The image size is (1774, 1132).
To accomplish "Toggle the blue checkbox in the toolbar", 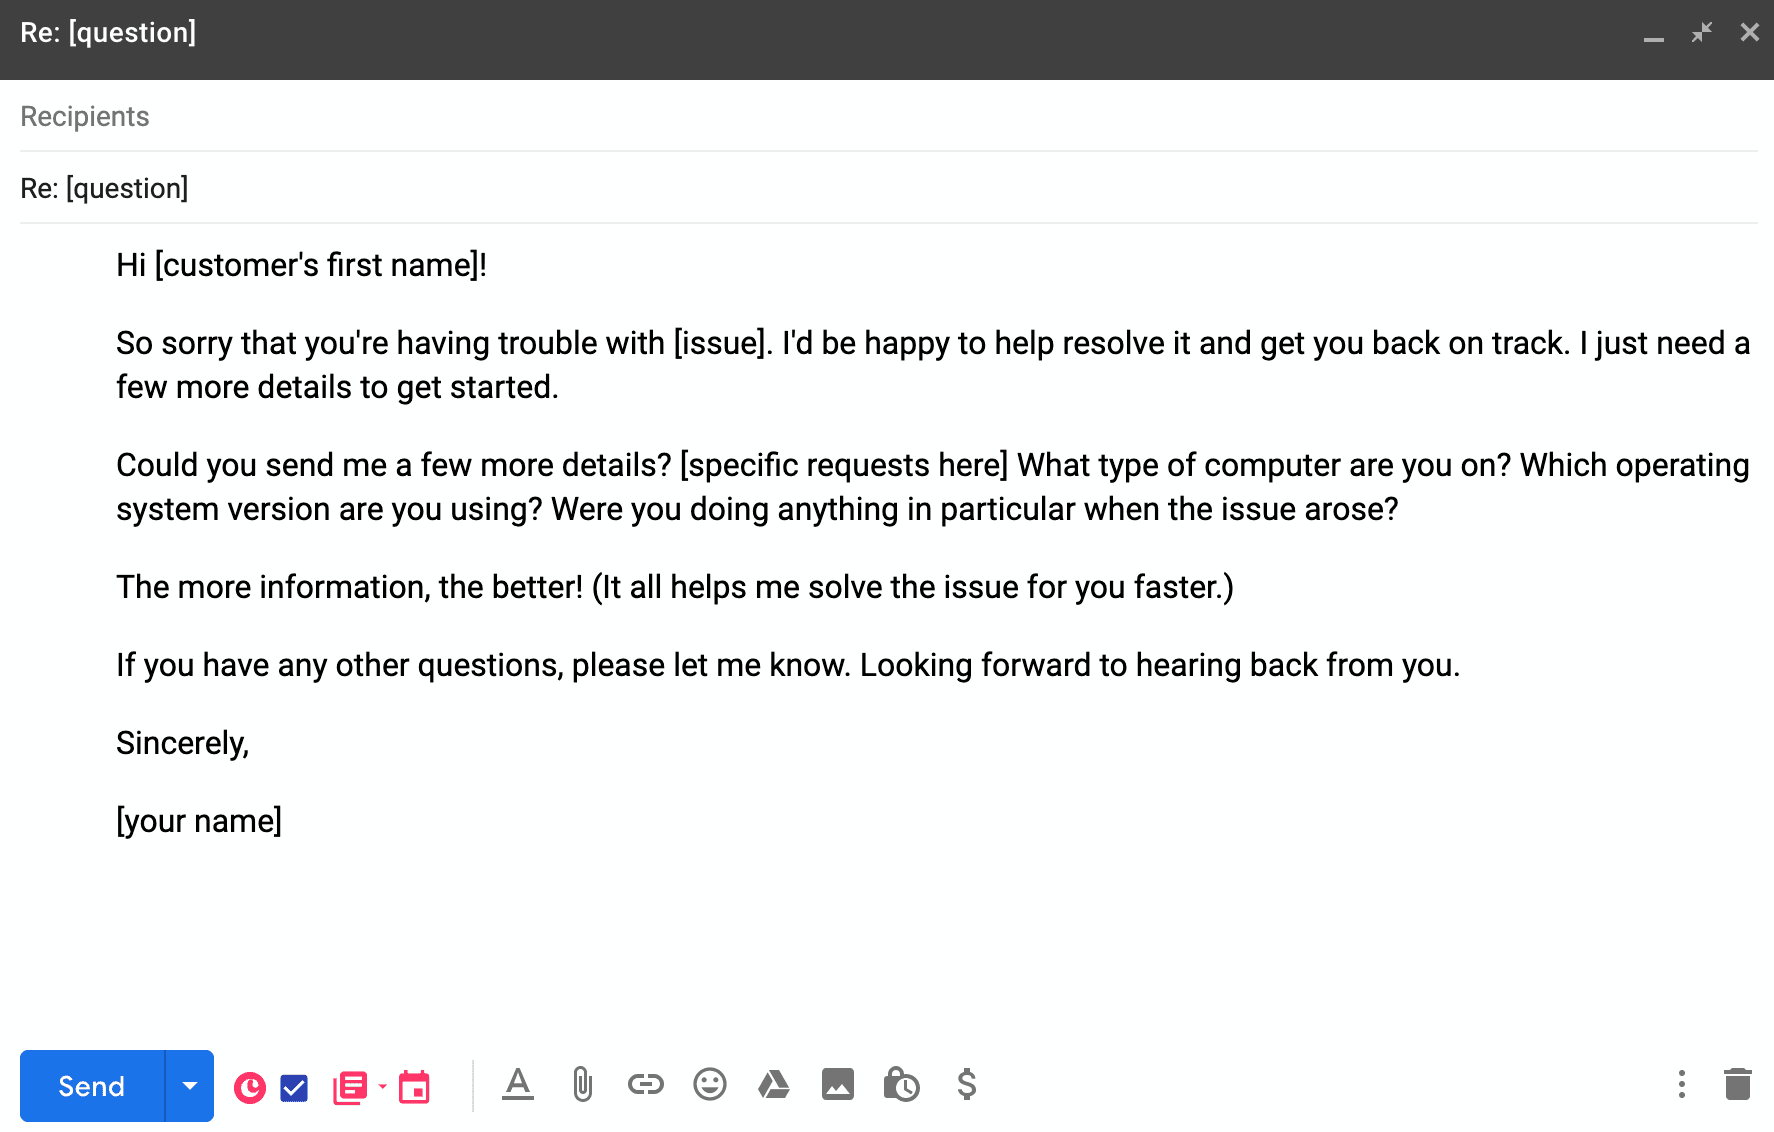I will point(294,1087).
